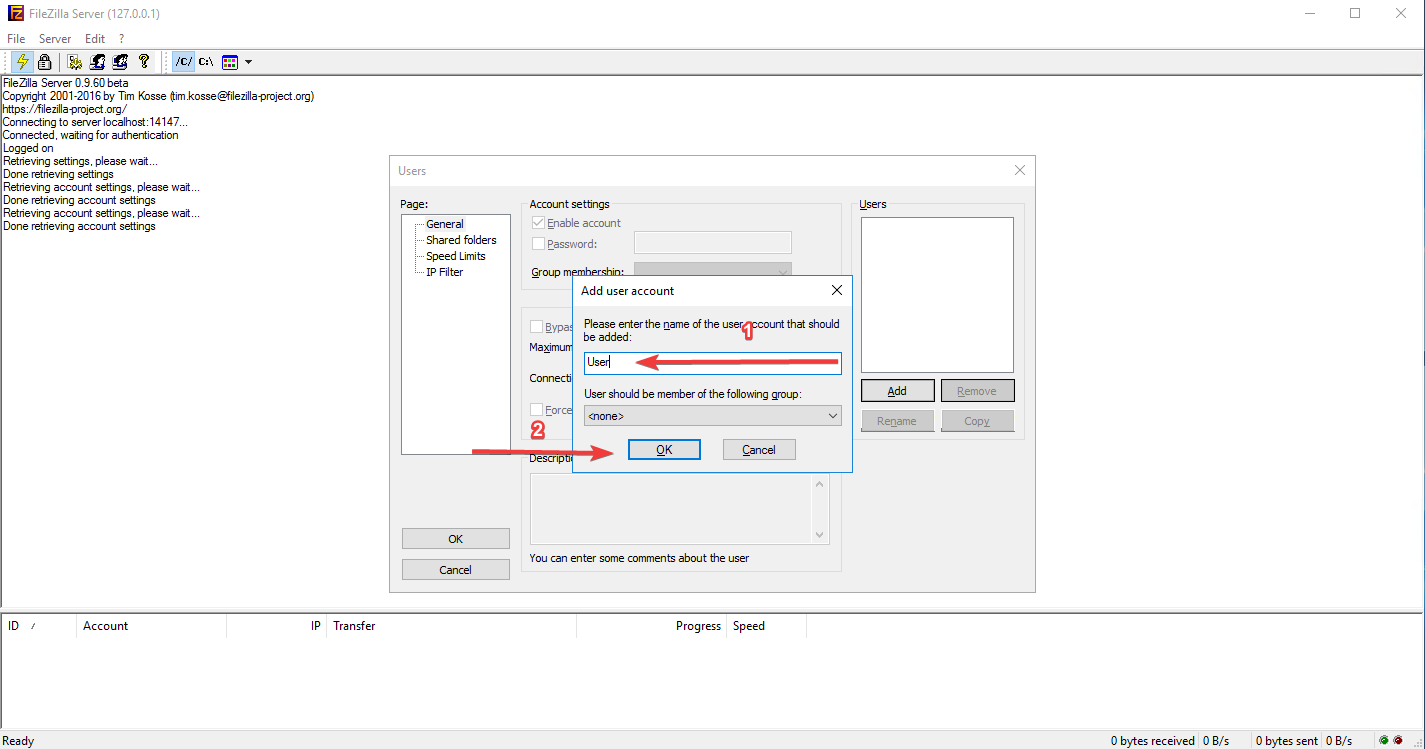1425x749 pixels.
Task: Click the 'Ready' status bar text
Action: click(19, 741)
